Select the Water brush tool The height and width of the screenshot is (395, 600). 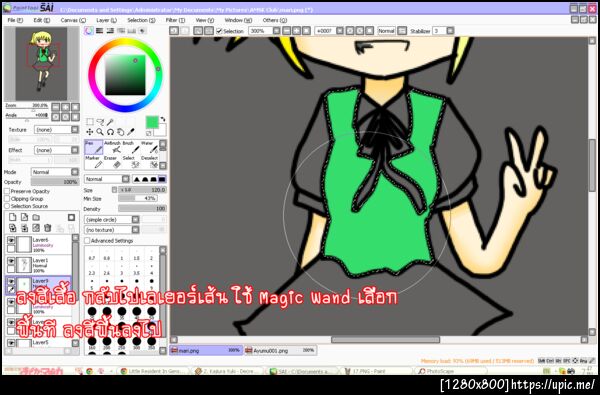(x=149, y=147)
